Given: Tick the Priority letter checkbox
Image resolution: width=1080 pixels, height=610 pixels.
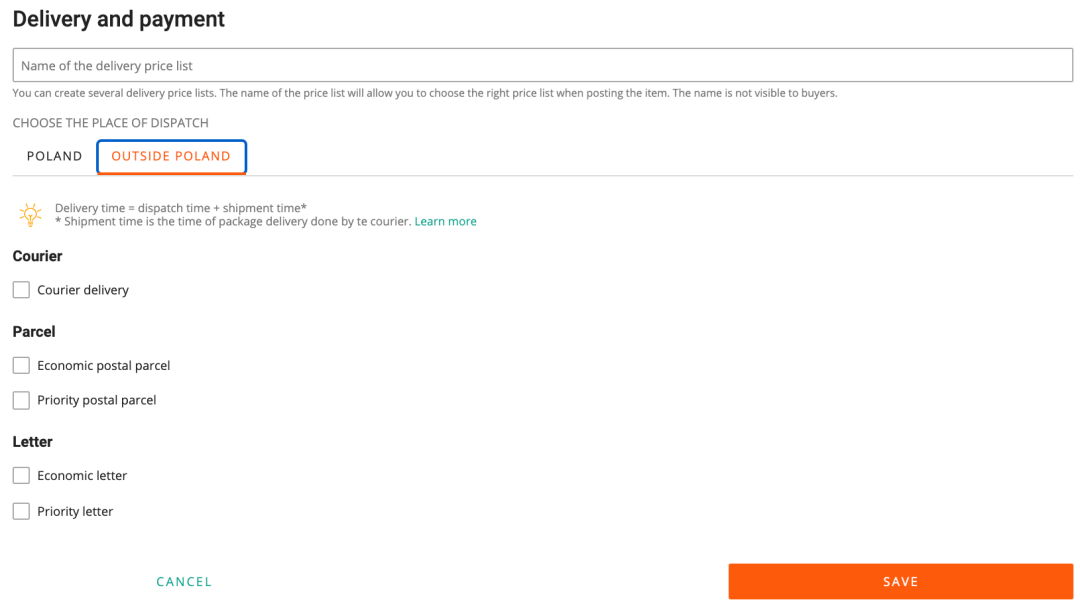Looking at the screenshot, I should (21, 511).
